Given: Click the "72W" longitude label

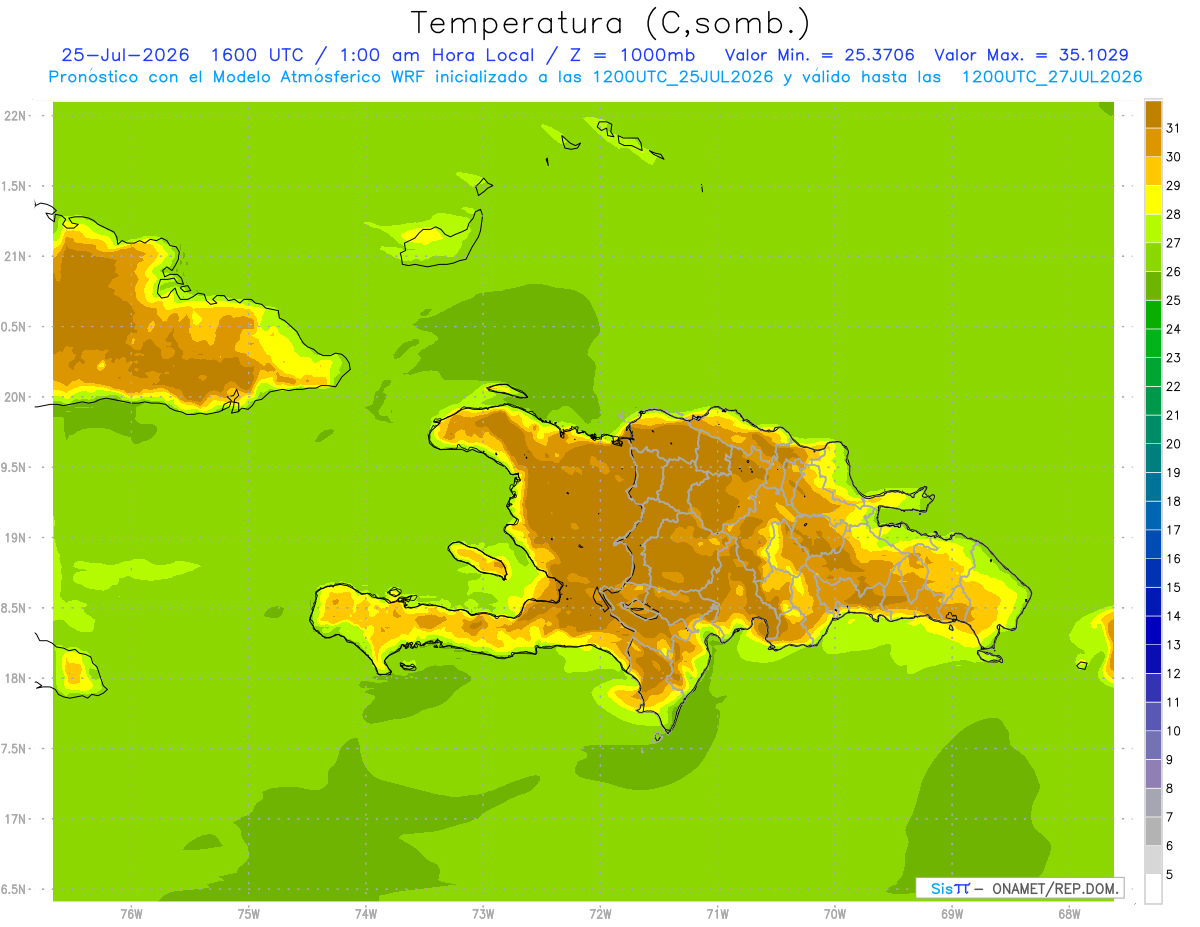Looking at the screenshot, I should pos(600,914).
